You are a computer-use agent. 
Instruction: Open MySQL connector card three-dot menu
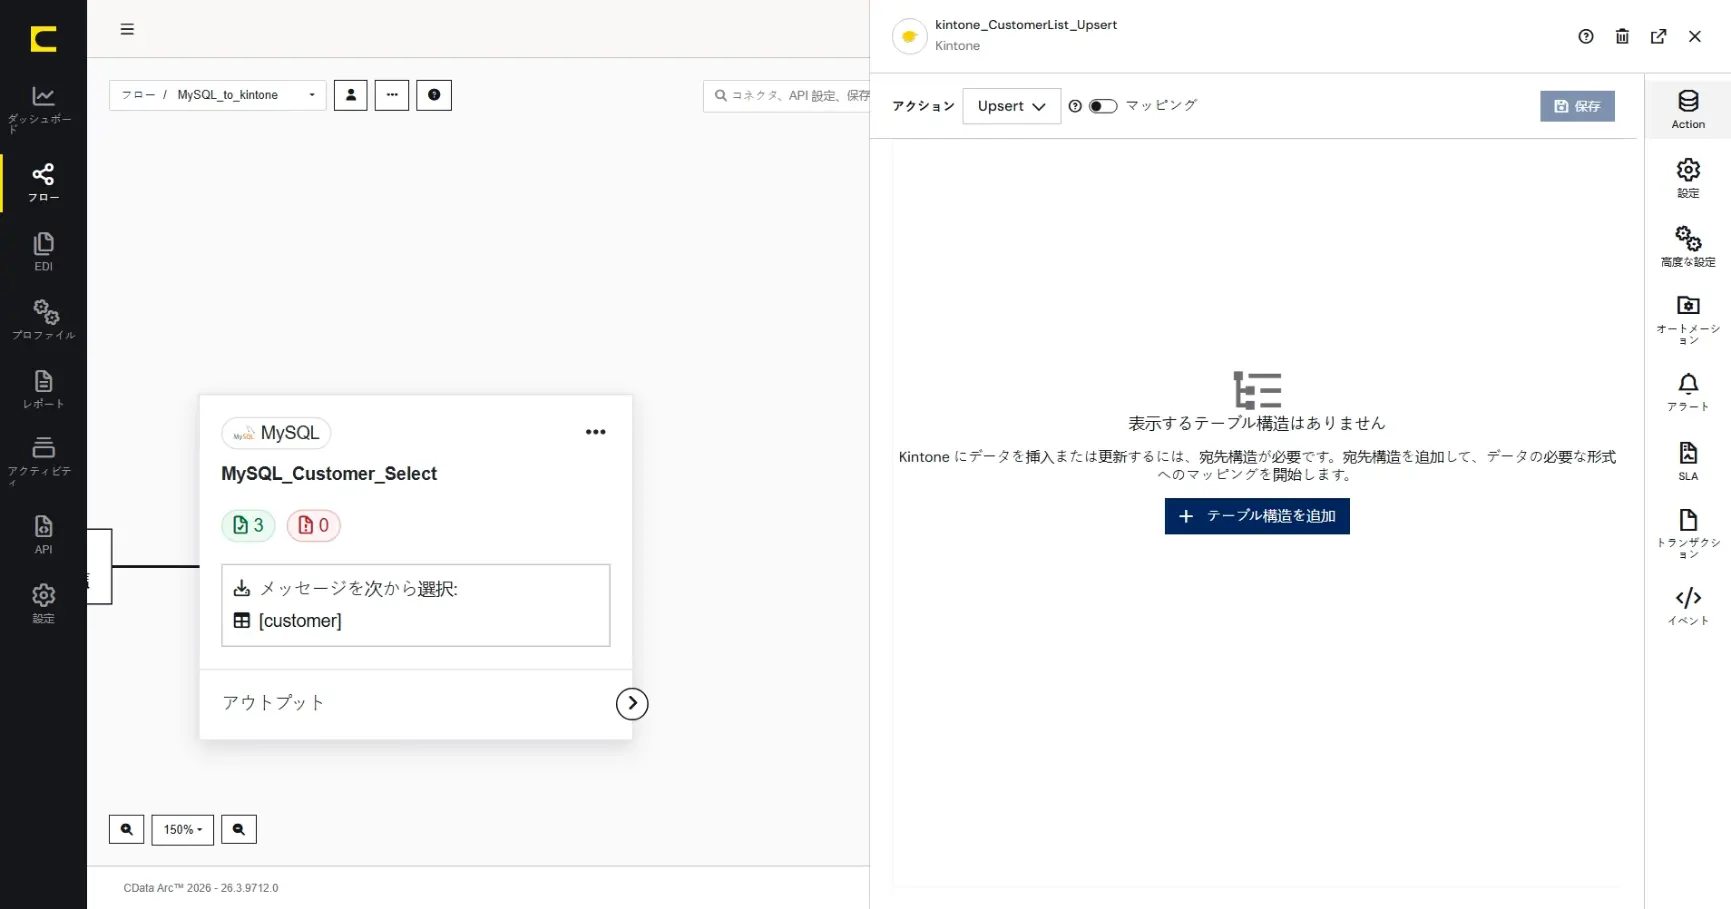[596, 432]
